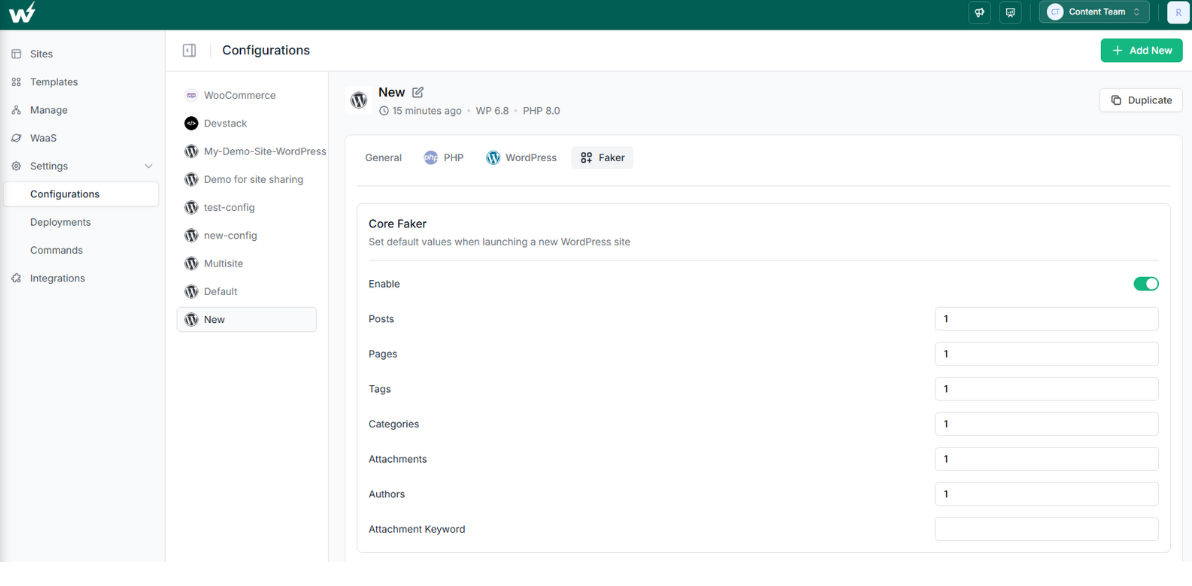Click the Pages count field
The image size is (1192, 586).
click(x=1047, y=354)
